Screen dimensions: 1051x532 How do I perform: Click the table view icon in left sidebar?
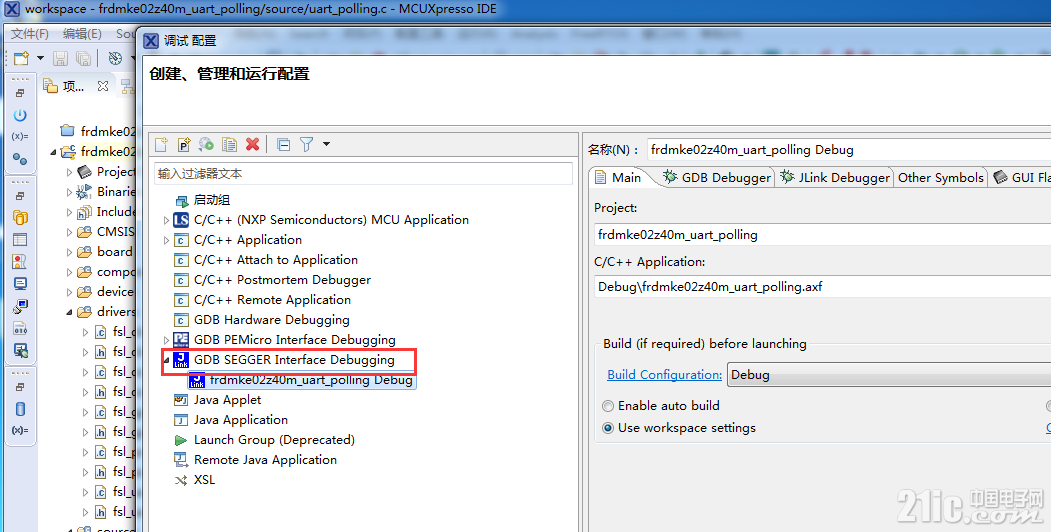pos(20,239)
